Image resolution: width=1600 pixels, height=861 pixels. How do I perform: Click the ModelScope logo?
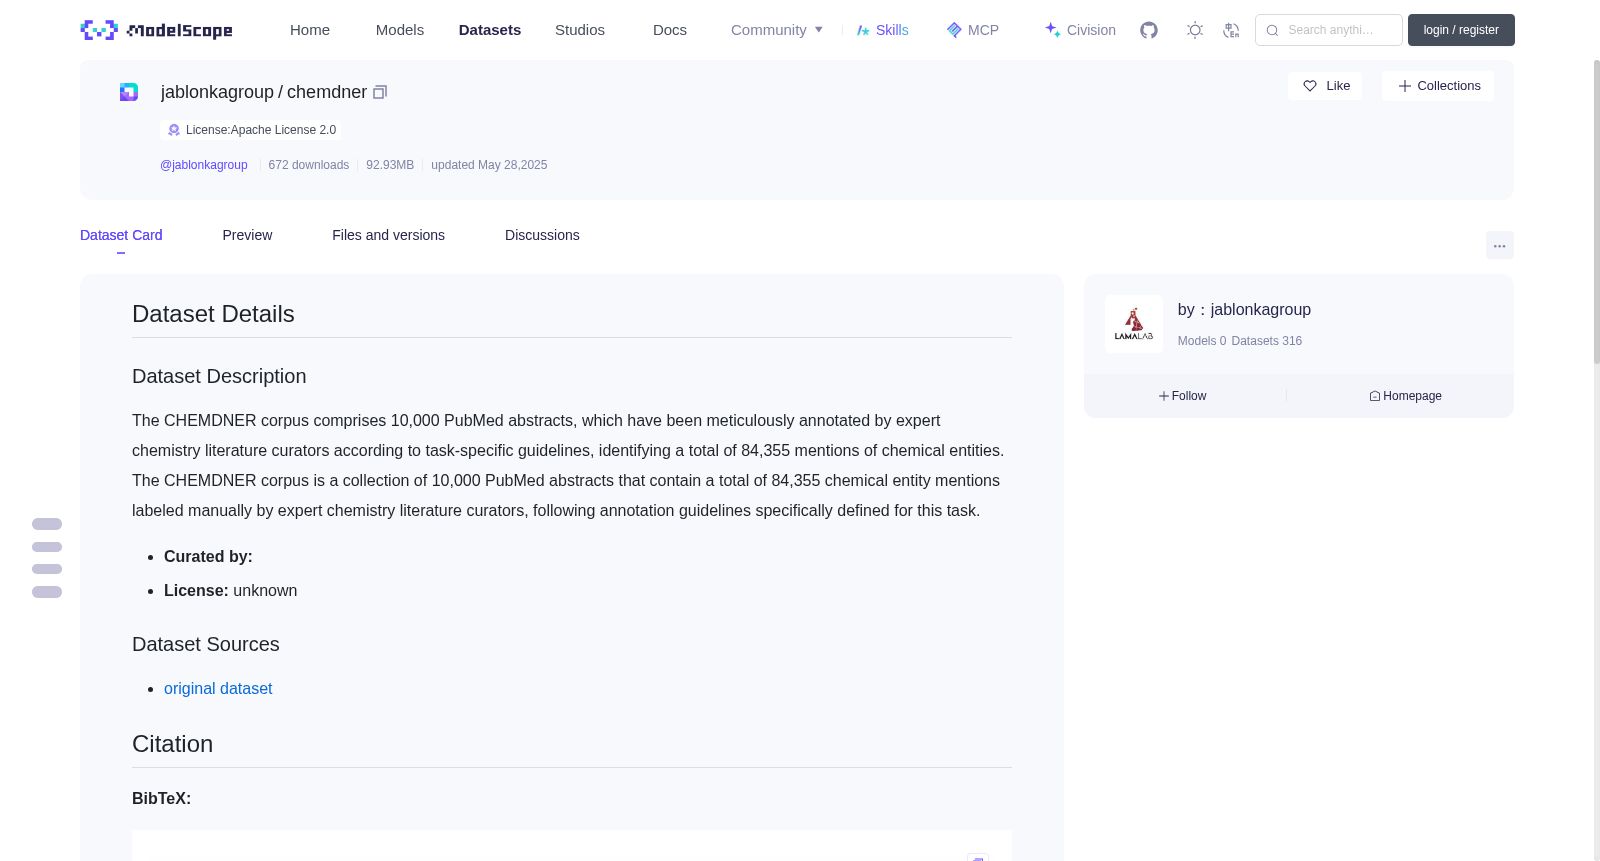[x=156, y=30]
